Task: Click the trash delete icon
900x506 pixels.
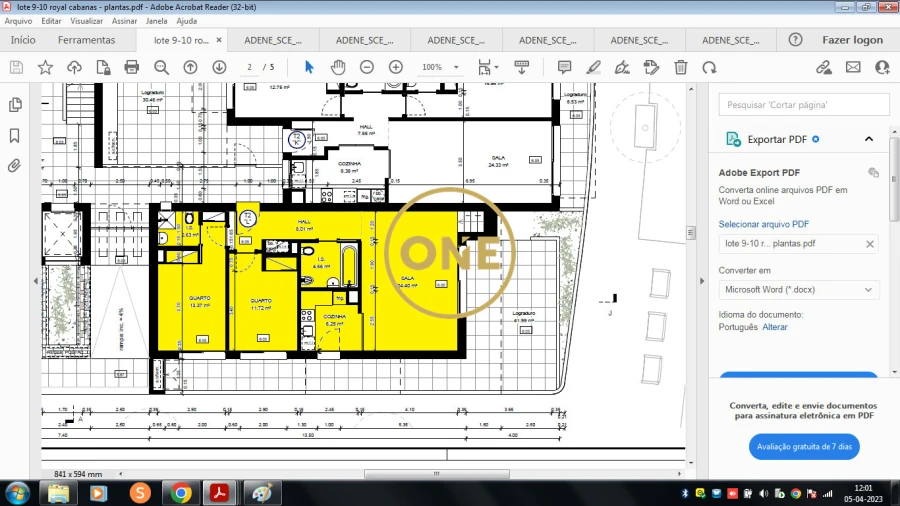Action: (681, 67)
